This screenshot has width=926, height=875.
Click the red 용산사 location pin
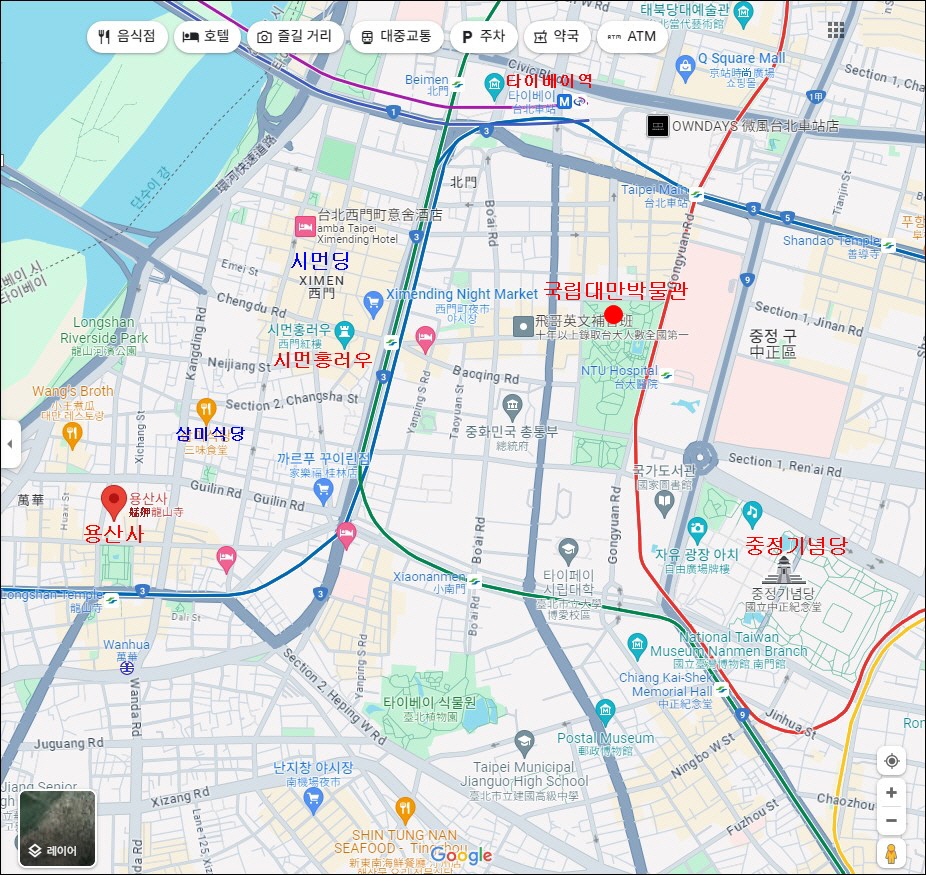point(113,502)
